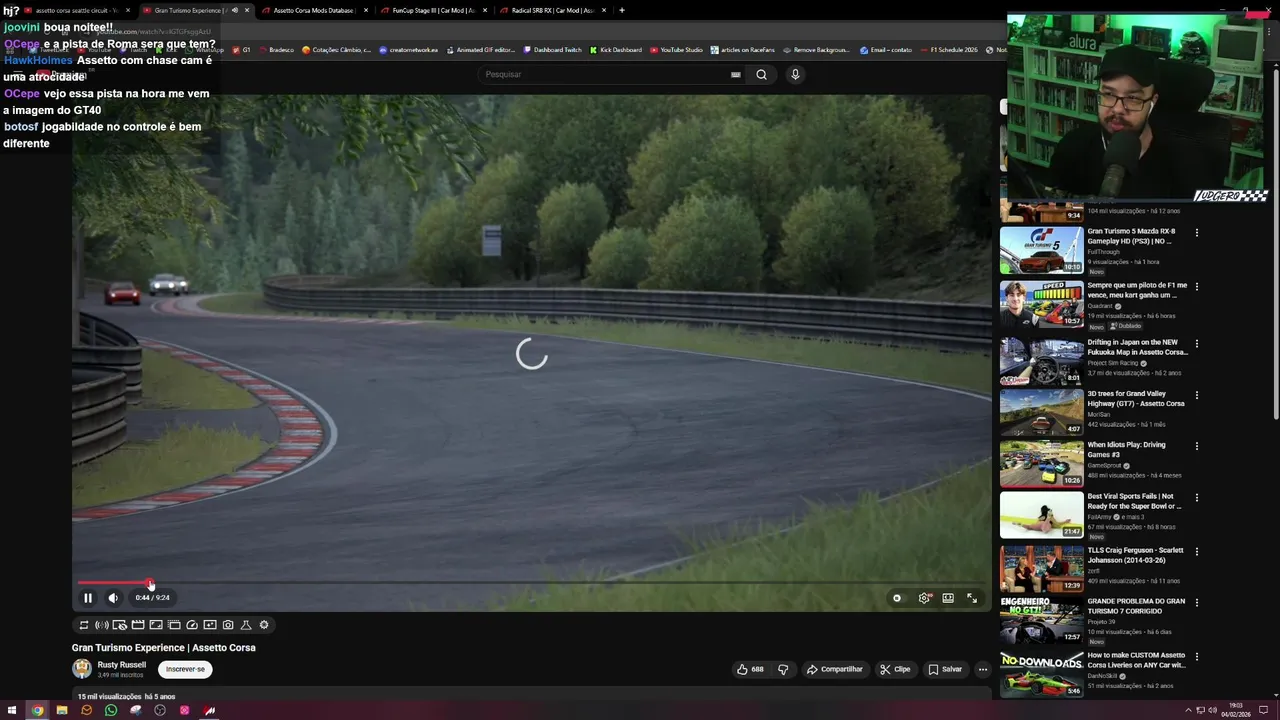The height and width of the screenshot is (720, 1280).
Task: Open the gear options in the extension toolbar
Action: [264, 625]
